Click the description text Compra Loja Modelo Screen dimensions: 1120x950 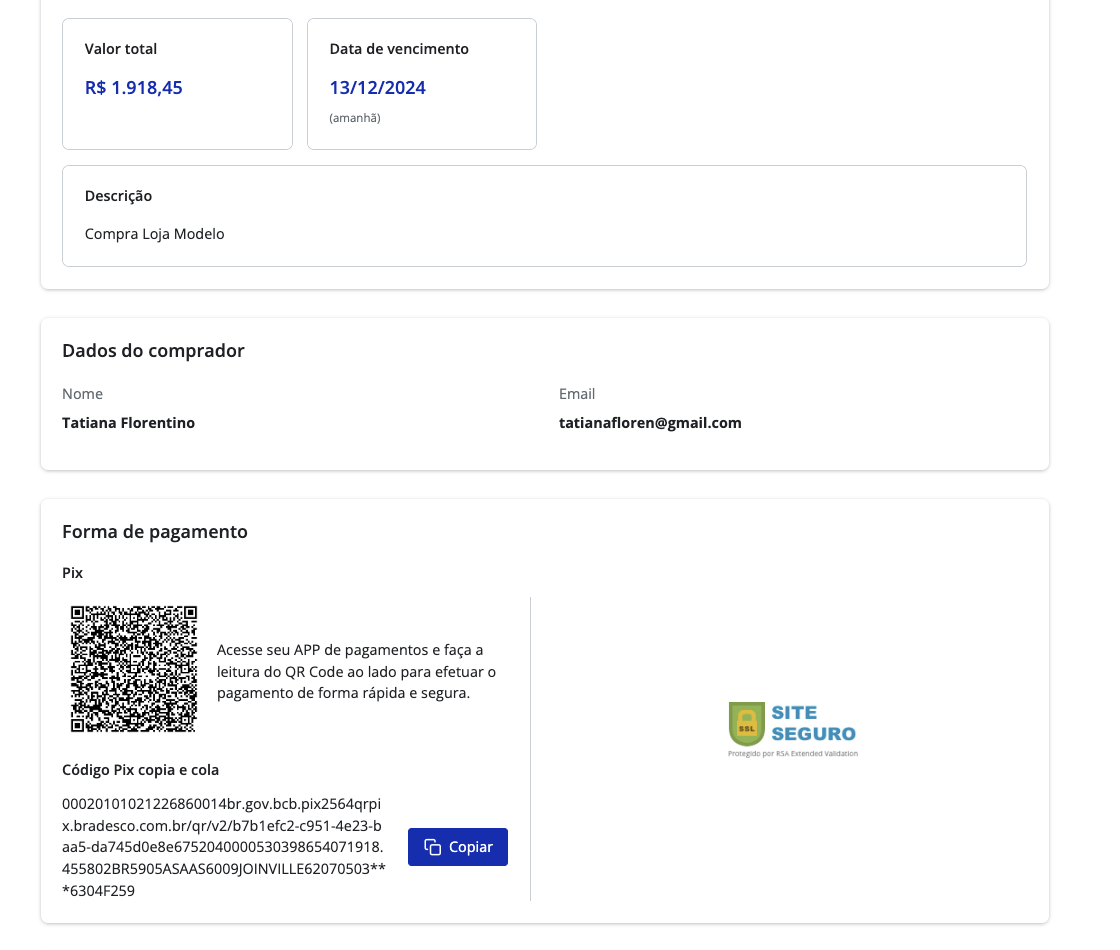tap(155, 234)
